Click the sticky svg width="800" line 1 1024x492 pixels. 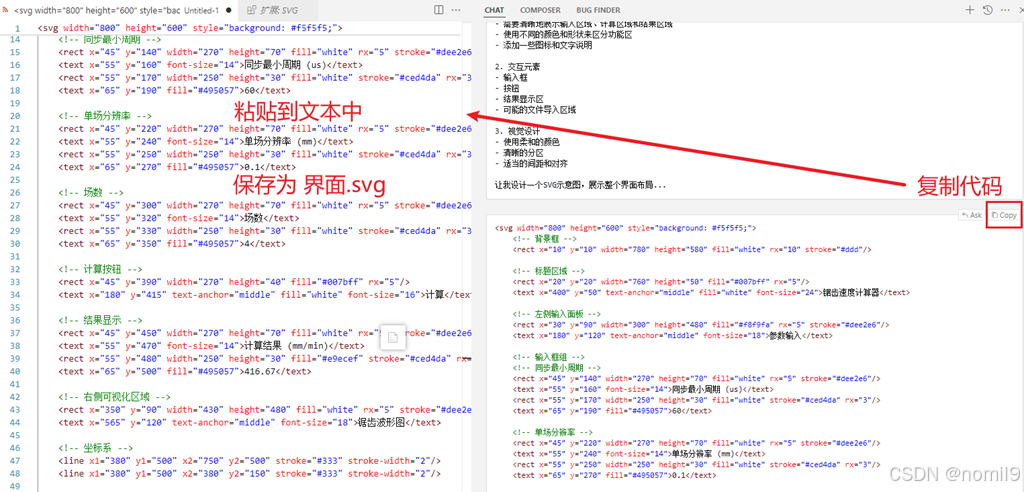point(190,28)
